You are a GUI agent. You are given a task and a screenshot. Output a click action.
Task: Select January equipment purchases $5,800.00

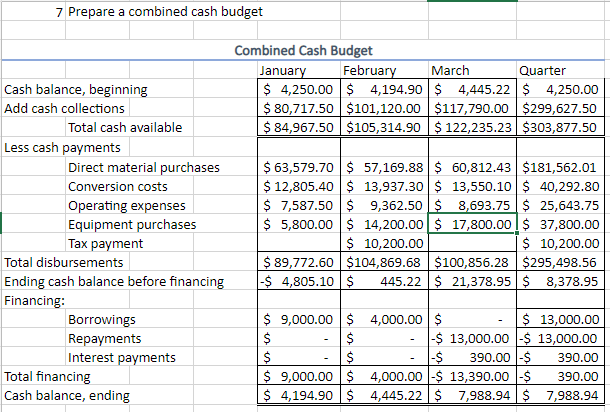299,225
